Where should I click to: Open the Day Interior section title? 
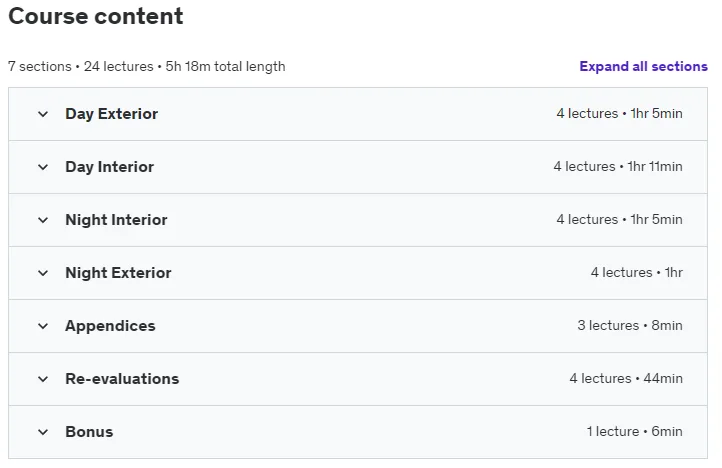[110, 167]
